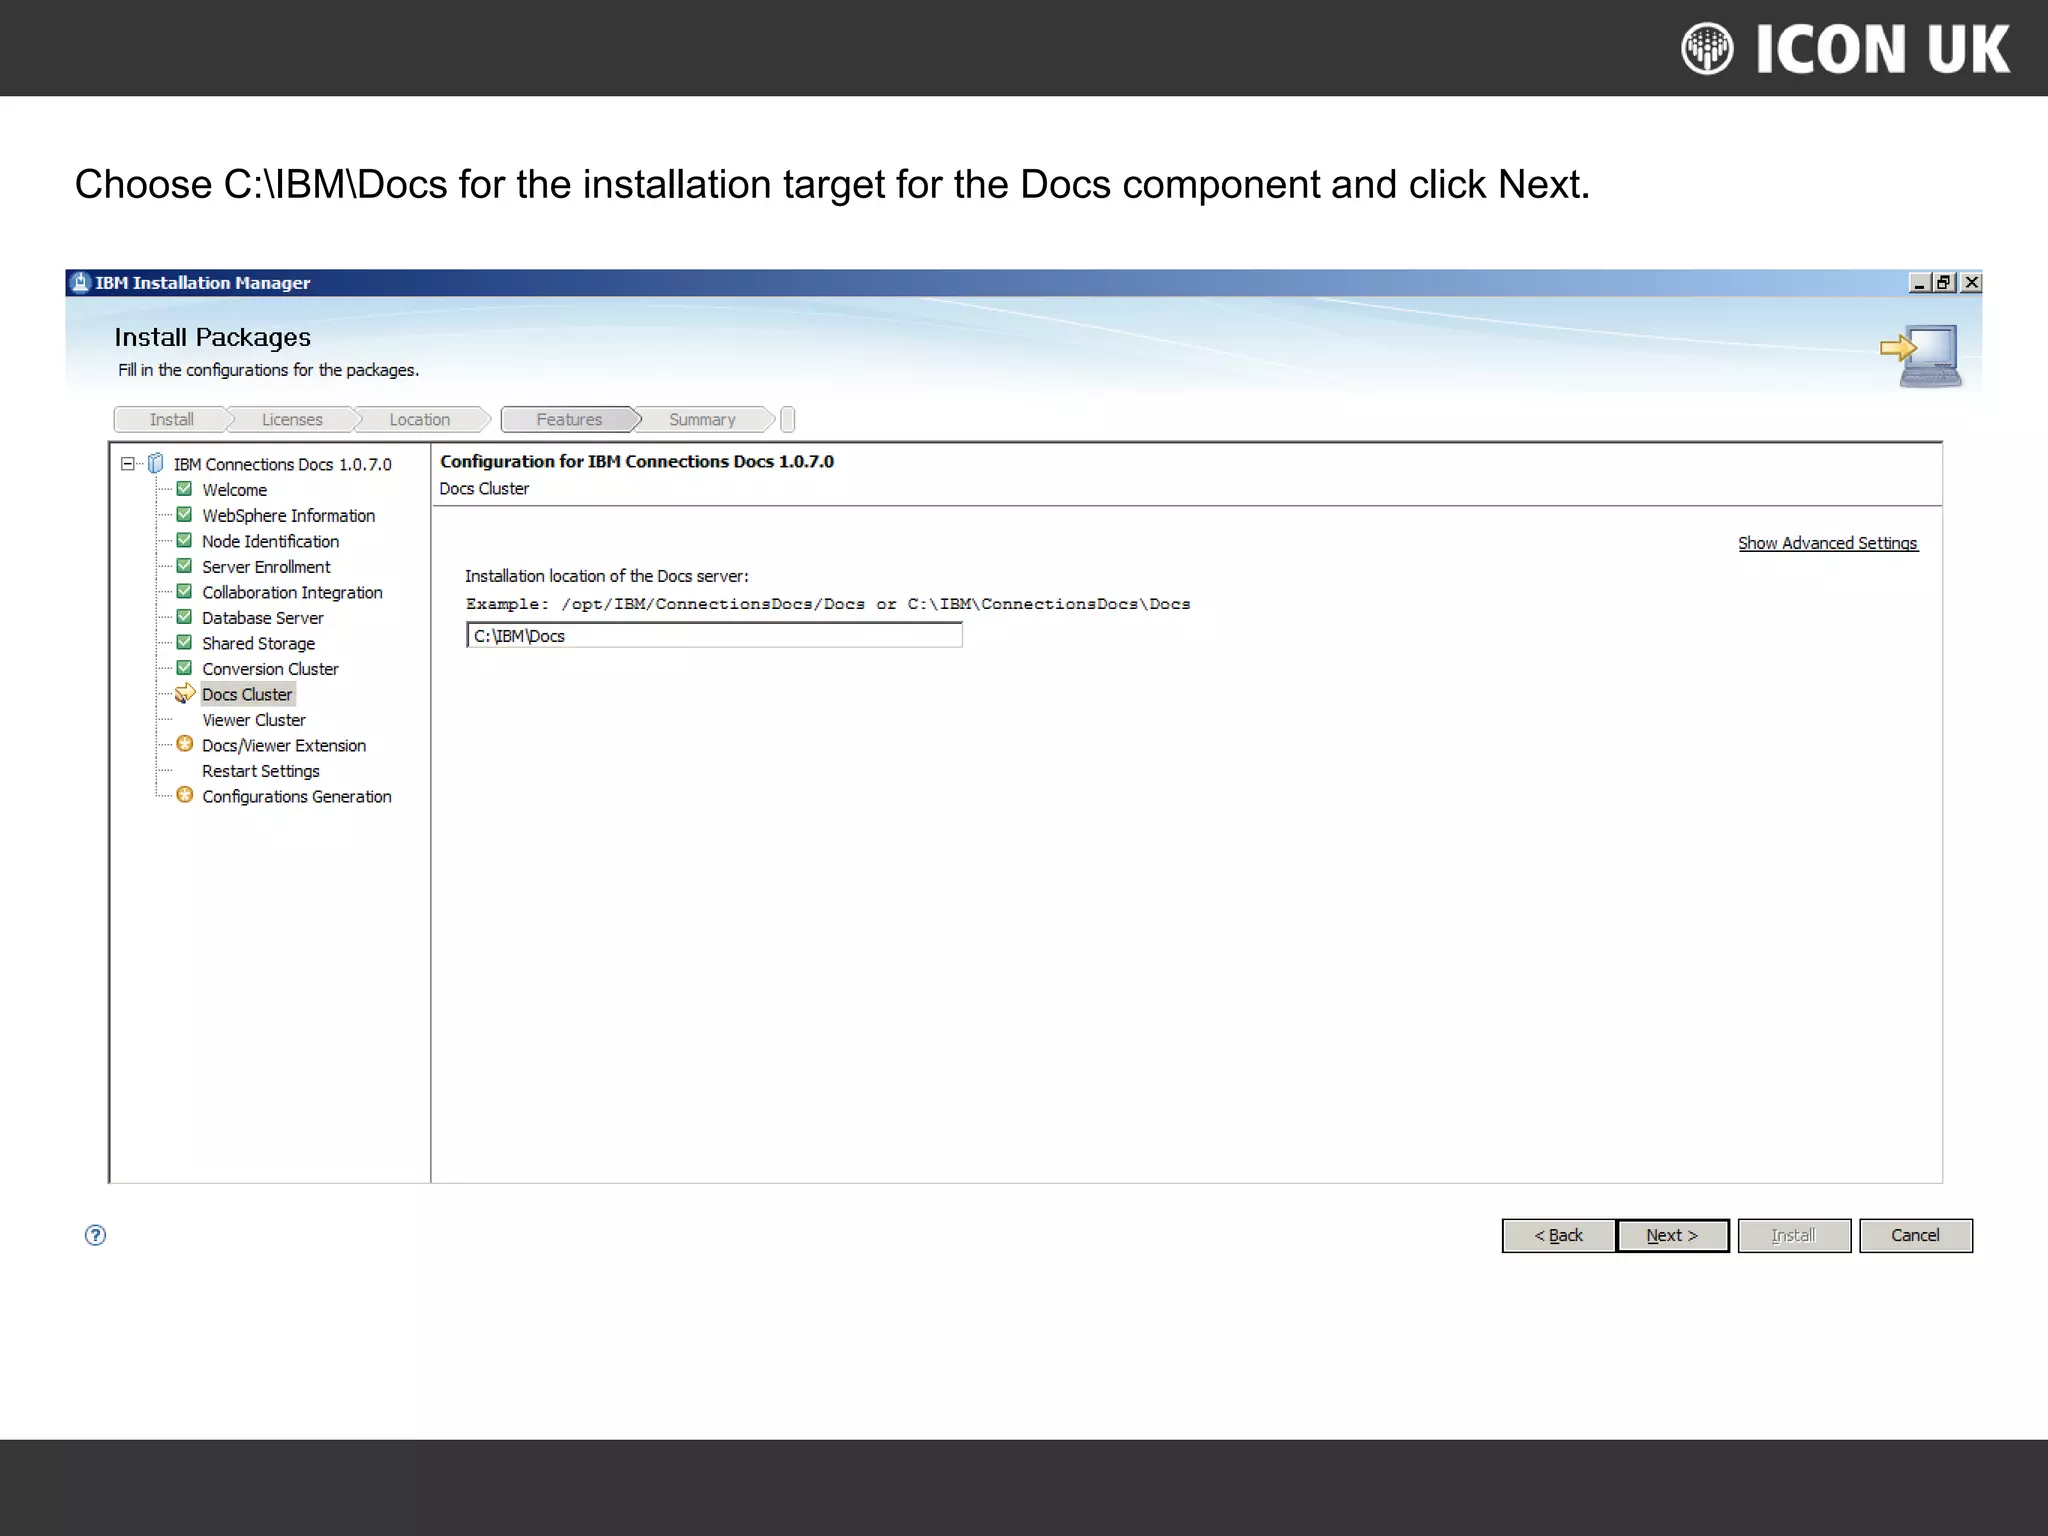Click the install-to-computer arrow icon in the header
Screen dimensions: 2048x1536
[x=1921, y=355]
